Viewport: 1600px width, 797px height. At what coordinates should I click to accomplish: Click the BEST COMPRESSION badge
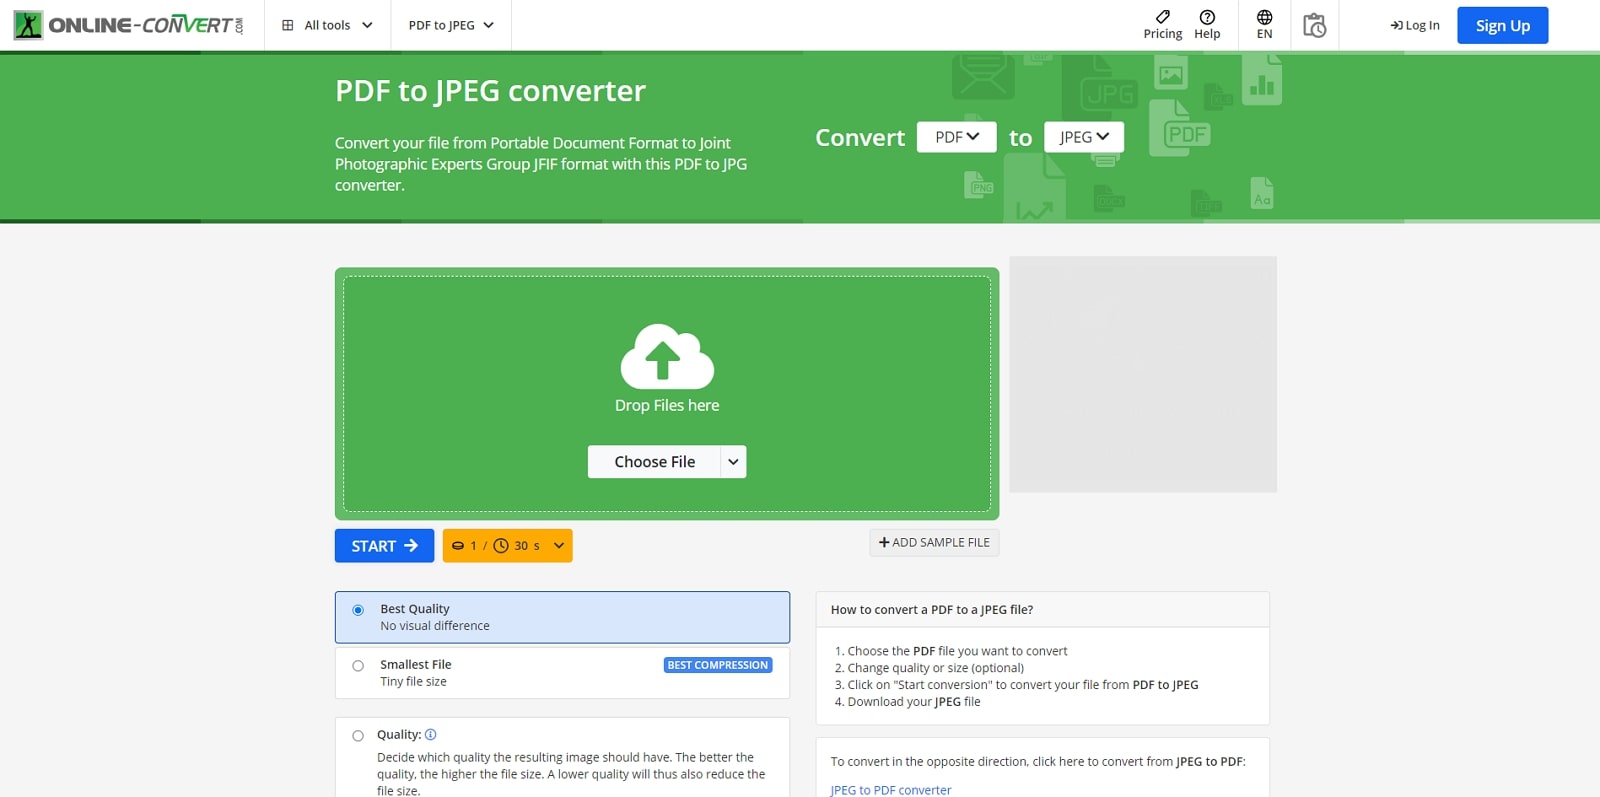click(x=718, y=665)
